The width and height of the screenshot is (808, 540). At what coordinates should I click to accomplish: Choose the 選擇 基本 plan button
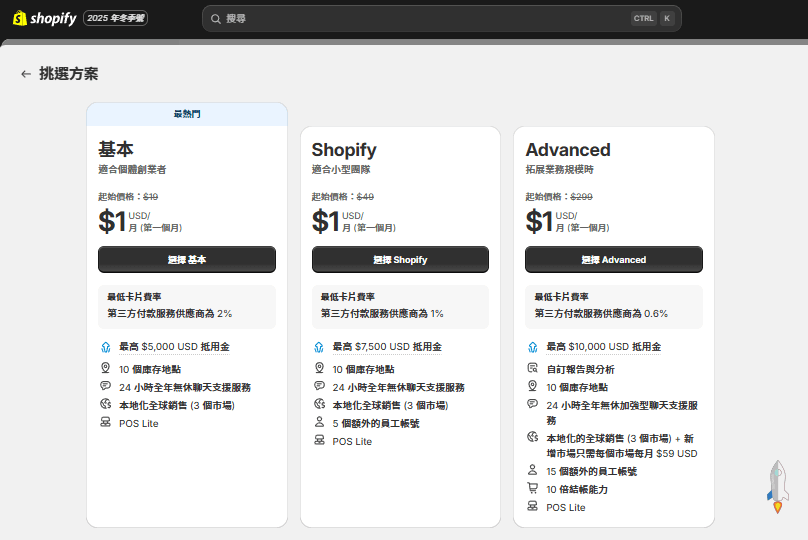pyautogui.click(x=187, y=259)
